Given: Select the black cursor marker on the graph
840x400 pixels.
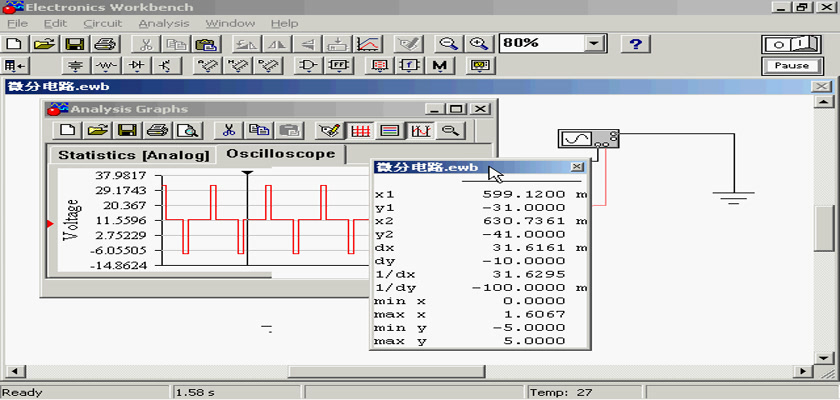Looking at the screenshot, I should coord(247,173).
